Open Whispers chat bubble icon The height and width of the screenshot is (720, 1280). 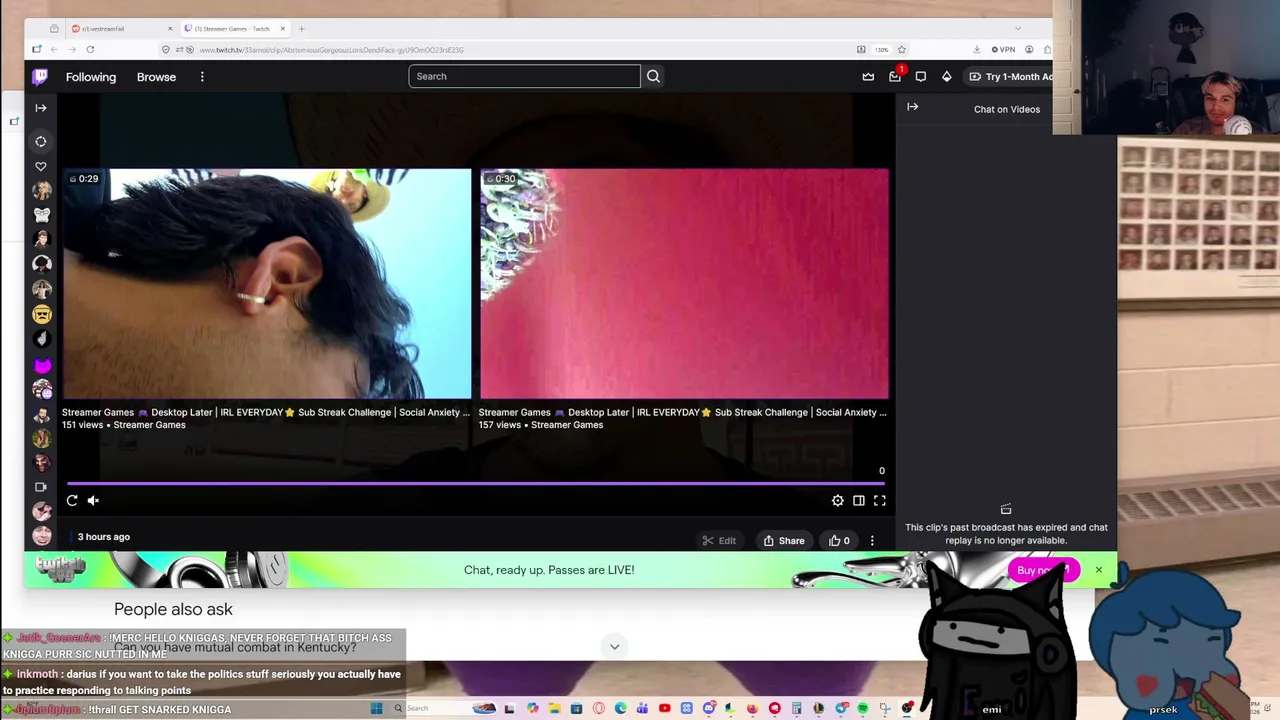pyautogui.click(x=920, y=76)
